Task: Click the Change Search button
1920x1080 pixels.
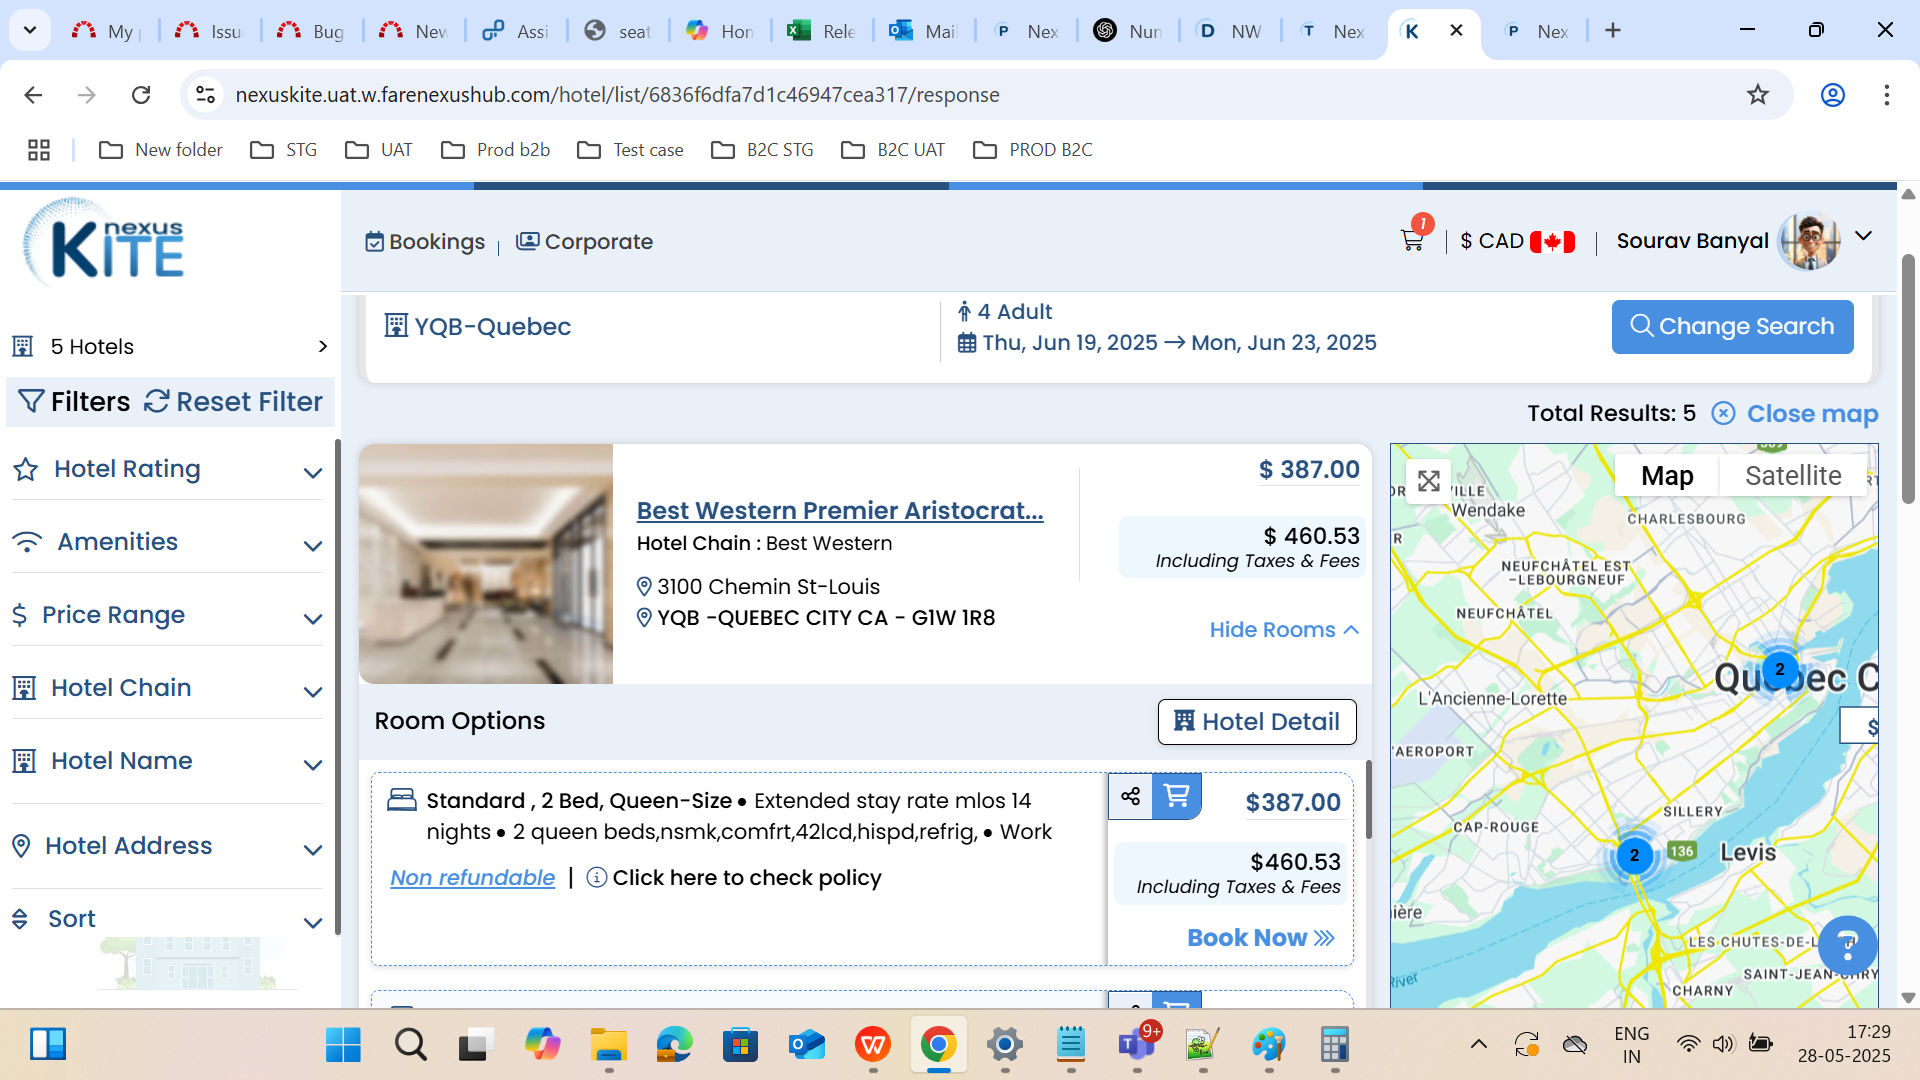Action: pos(1732,327)
